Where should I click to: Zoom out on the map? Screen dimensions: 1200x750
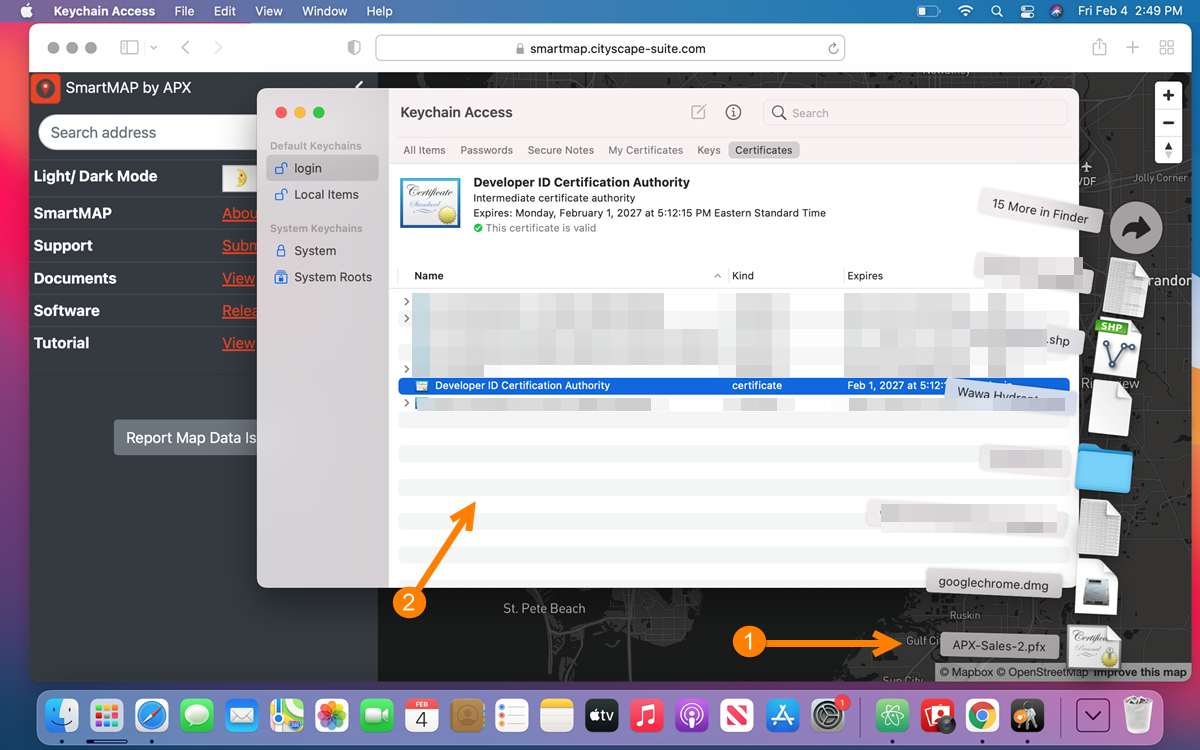point(1169,123)
